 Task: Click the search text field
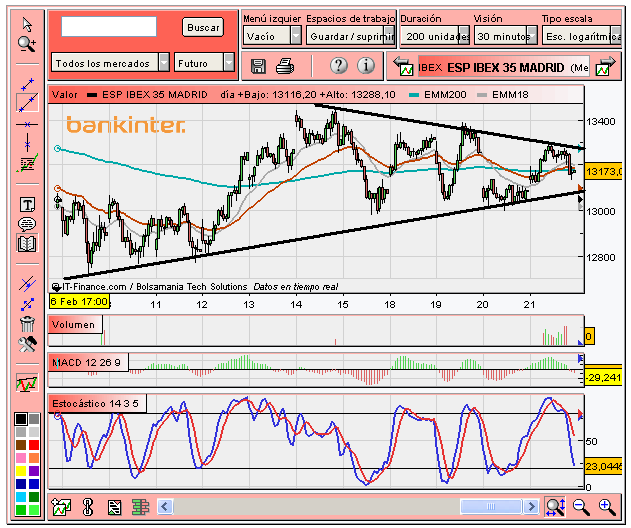(x=109, y=27)
